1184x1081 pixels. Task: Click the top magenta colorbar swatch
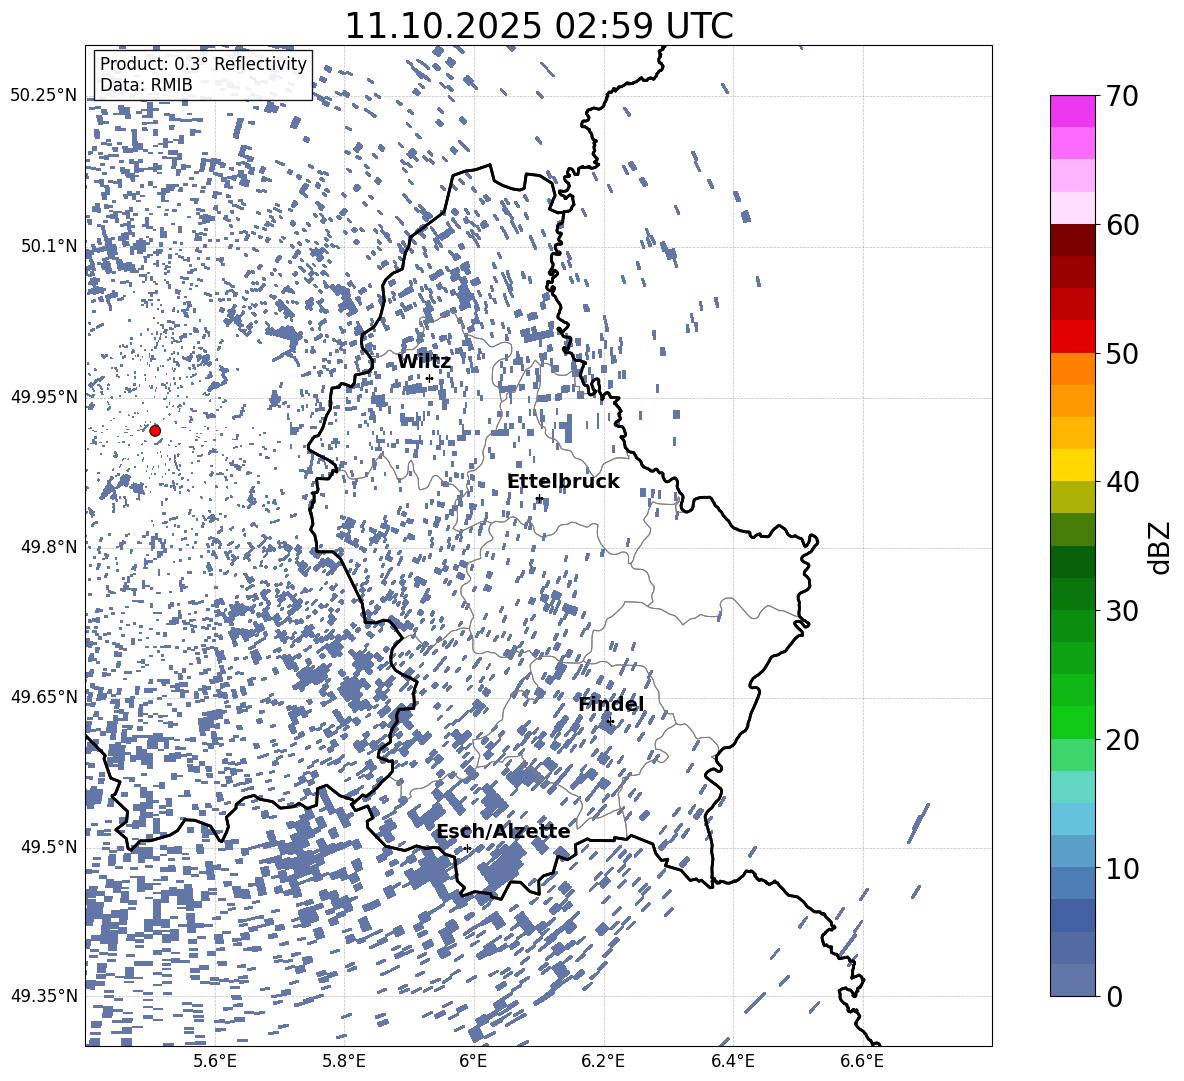tap(1072, 111)
